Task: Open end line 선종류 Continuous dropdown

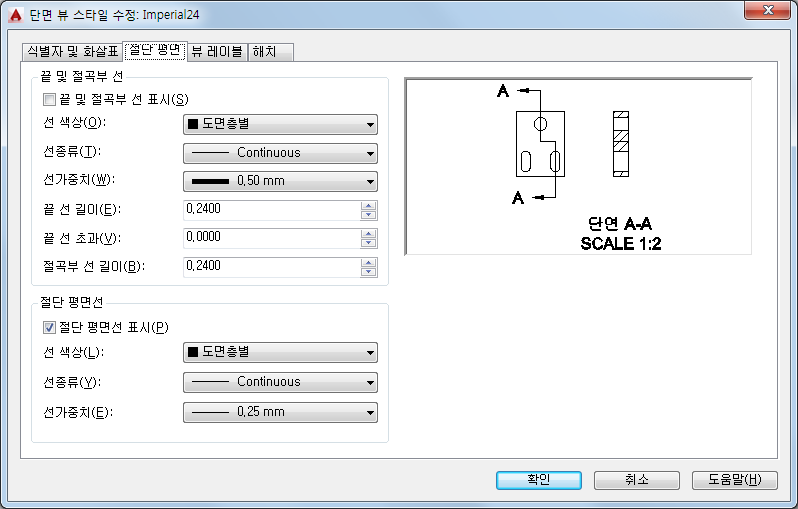Action: (x=280, y=153)
